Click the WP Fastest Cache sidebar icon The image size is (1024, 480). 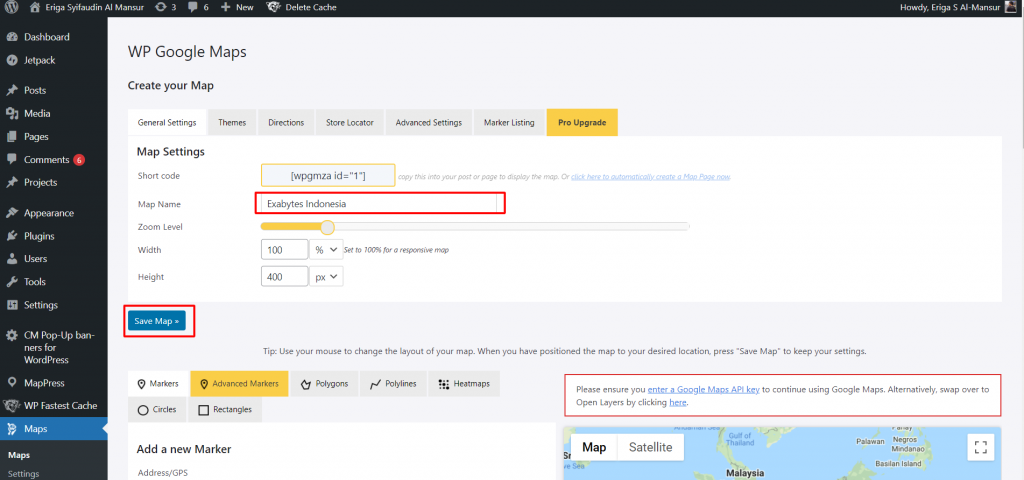tap(12, 406)
